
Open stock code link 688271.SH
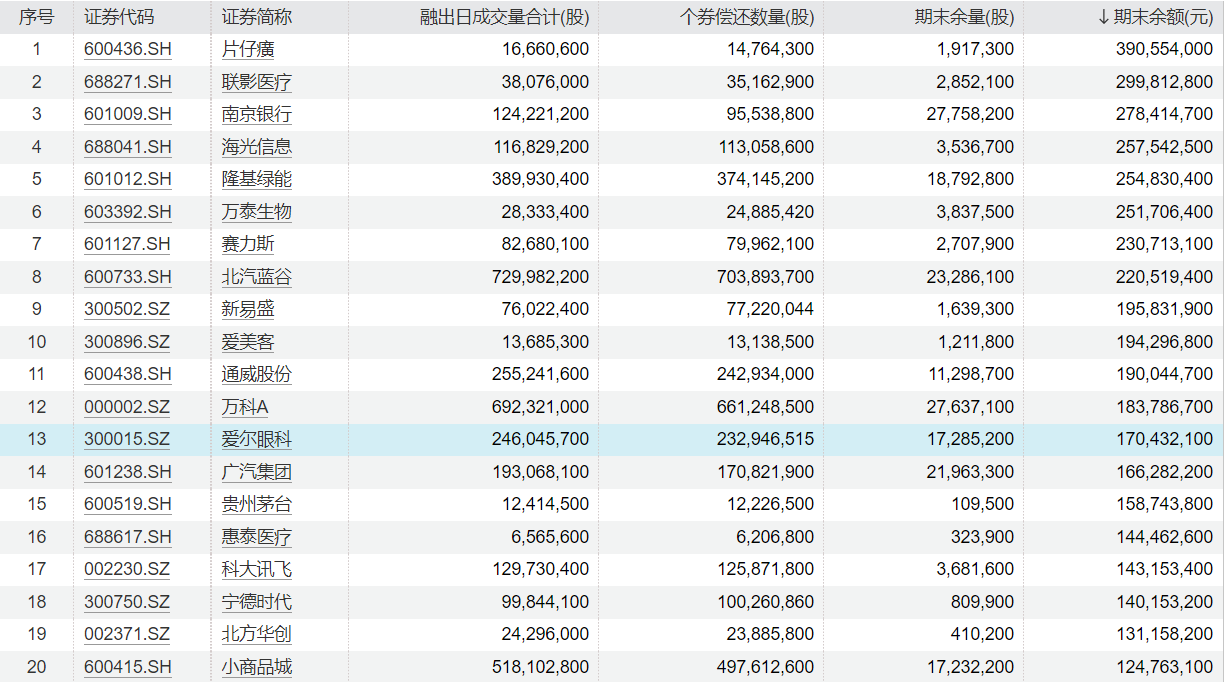tap(128, 82)
